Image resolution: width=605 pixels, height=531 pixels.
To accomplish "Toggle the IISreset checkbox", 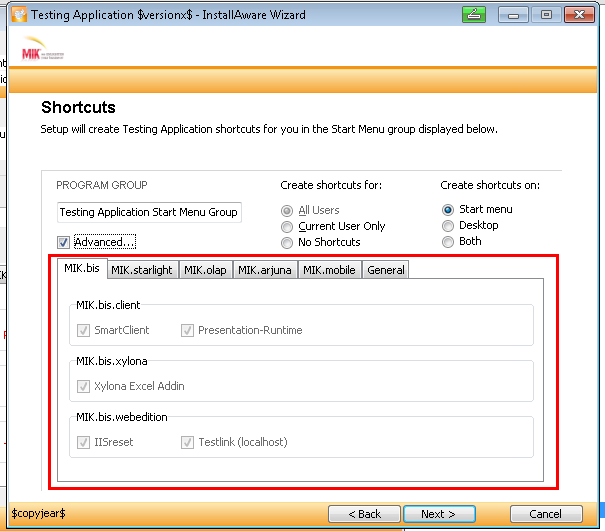I will 83,442.
